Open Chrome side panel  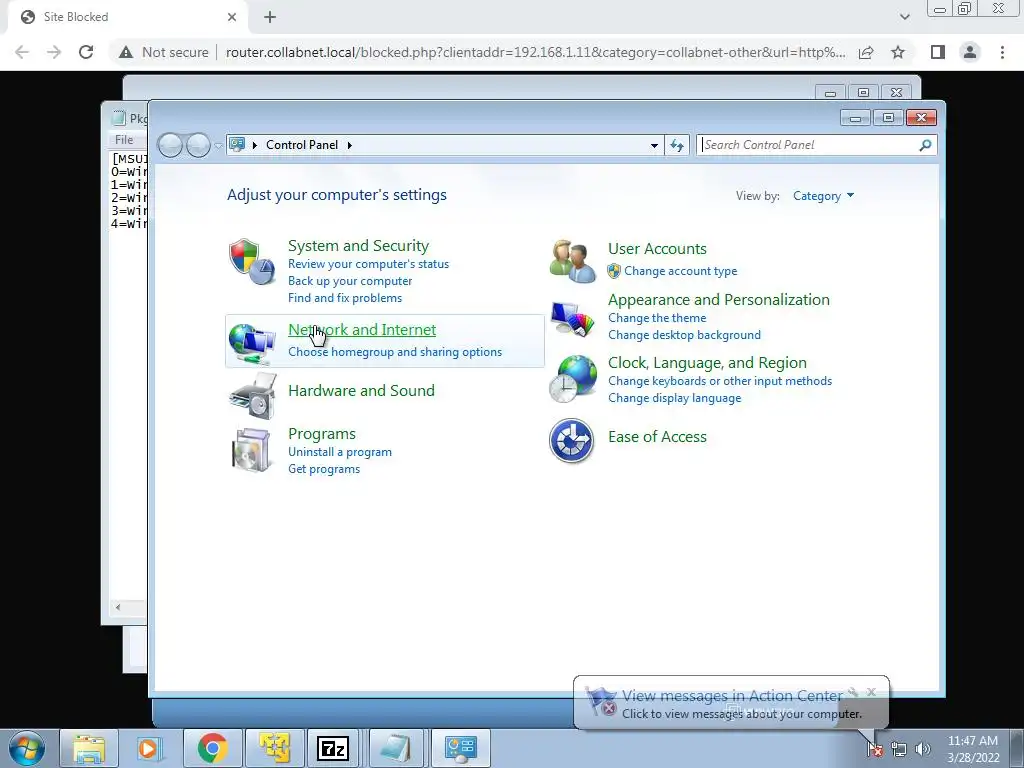[938, 52]
